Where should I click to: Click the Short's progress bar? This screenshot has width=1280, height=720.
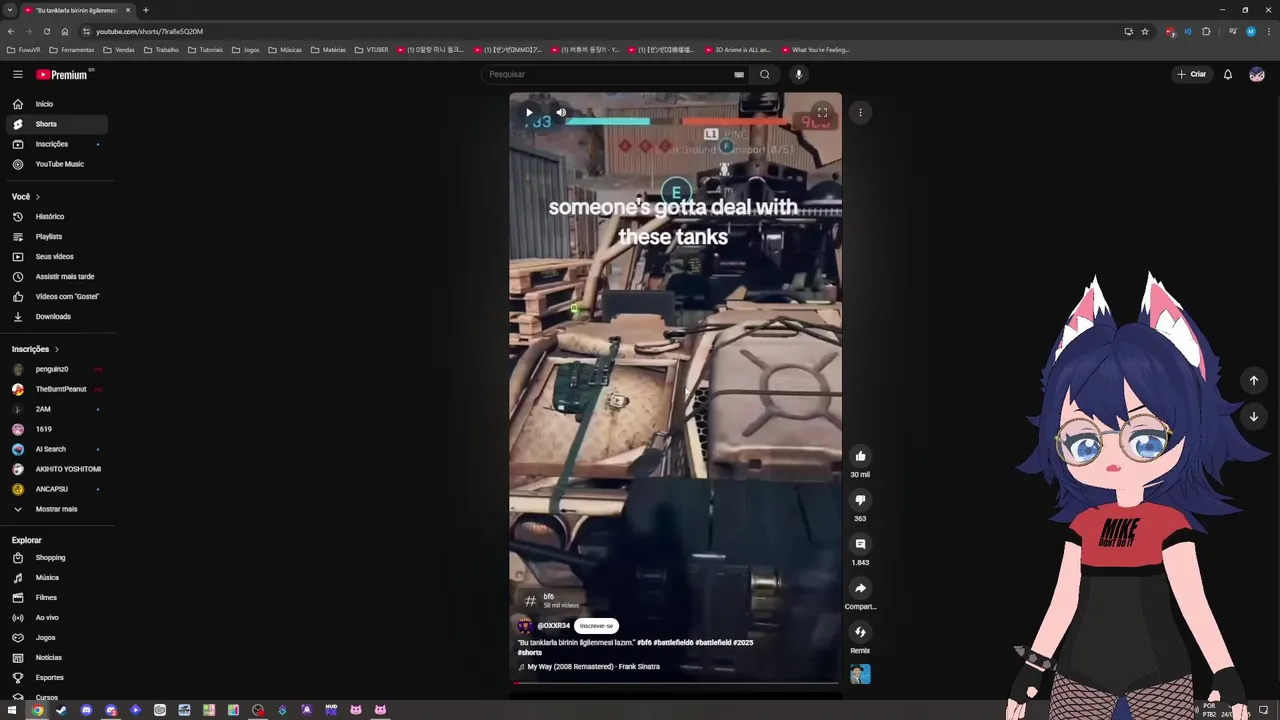(675, 683)
